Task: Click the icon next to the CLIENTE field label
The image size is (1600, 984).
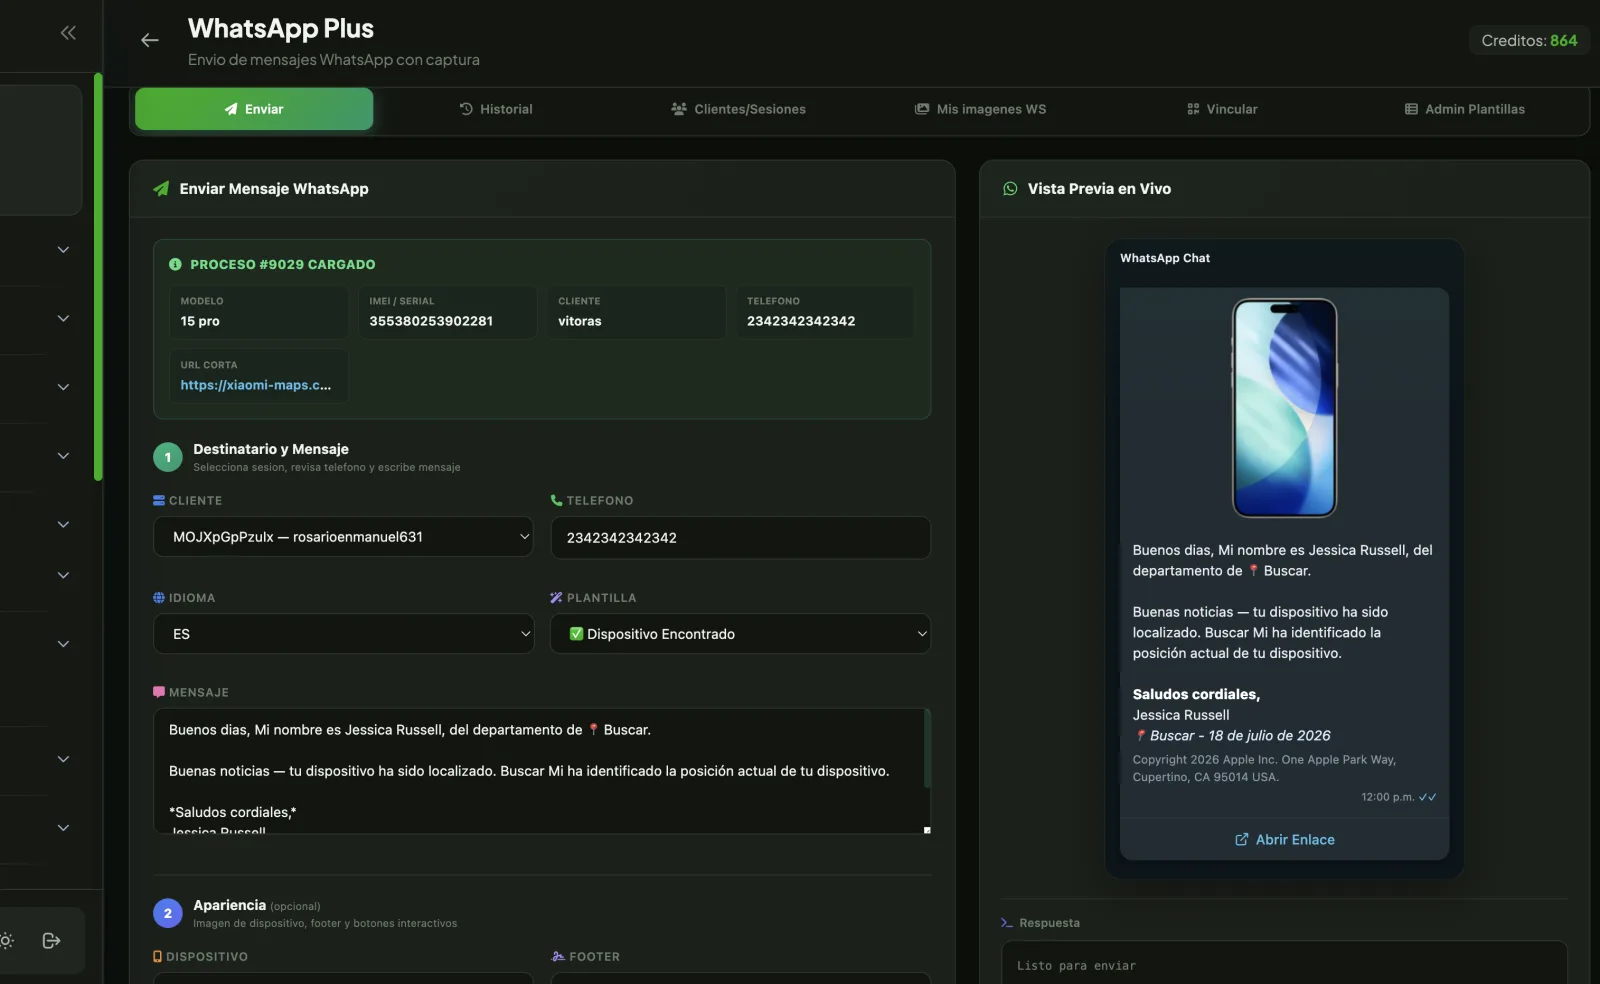Action: 159,500
